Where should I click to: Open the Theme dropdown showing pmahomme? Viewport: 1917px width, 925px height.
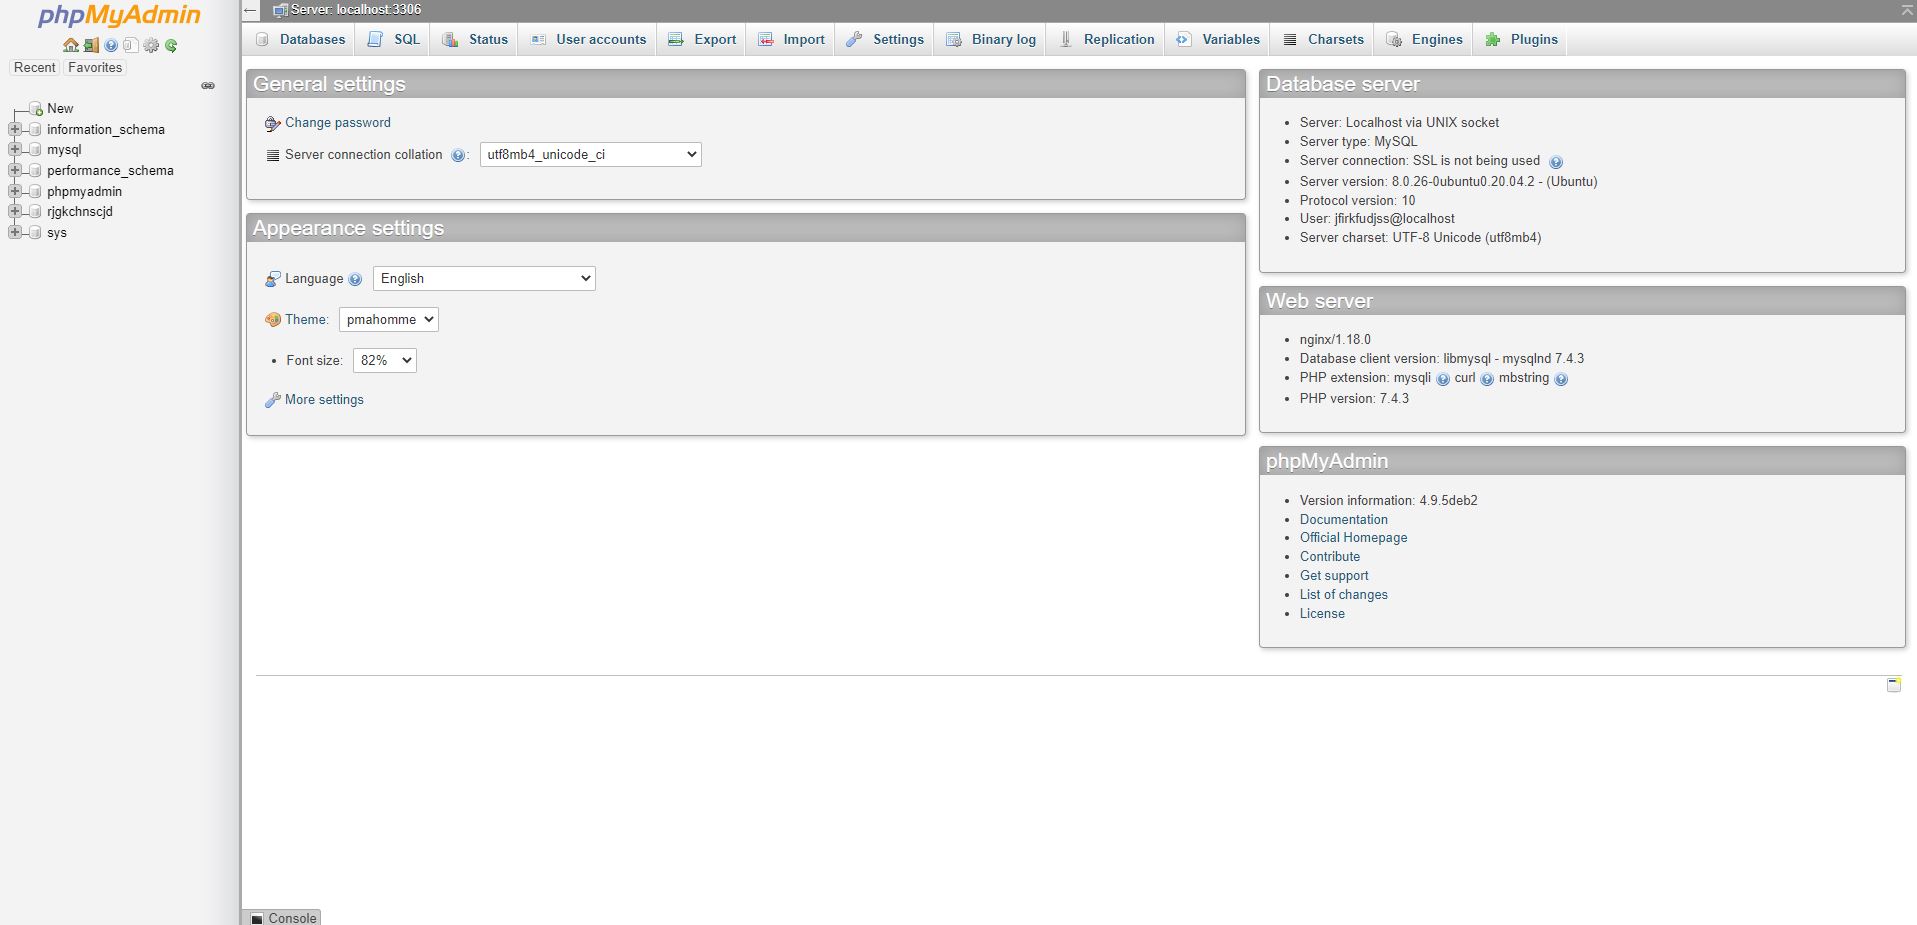click(x=389, y=319)
